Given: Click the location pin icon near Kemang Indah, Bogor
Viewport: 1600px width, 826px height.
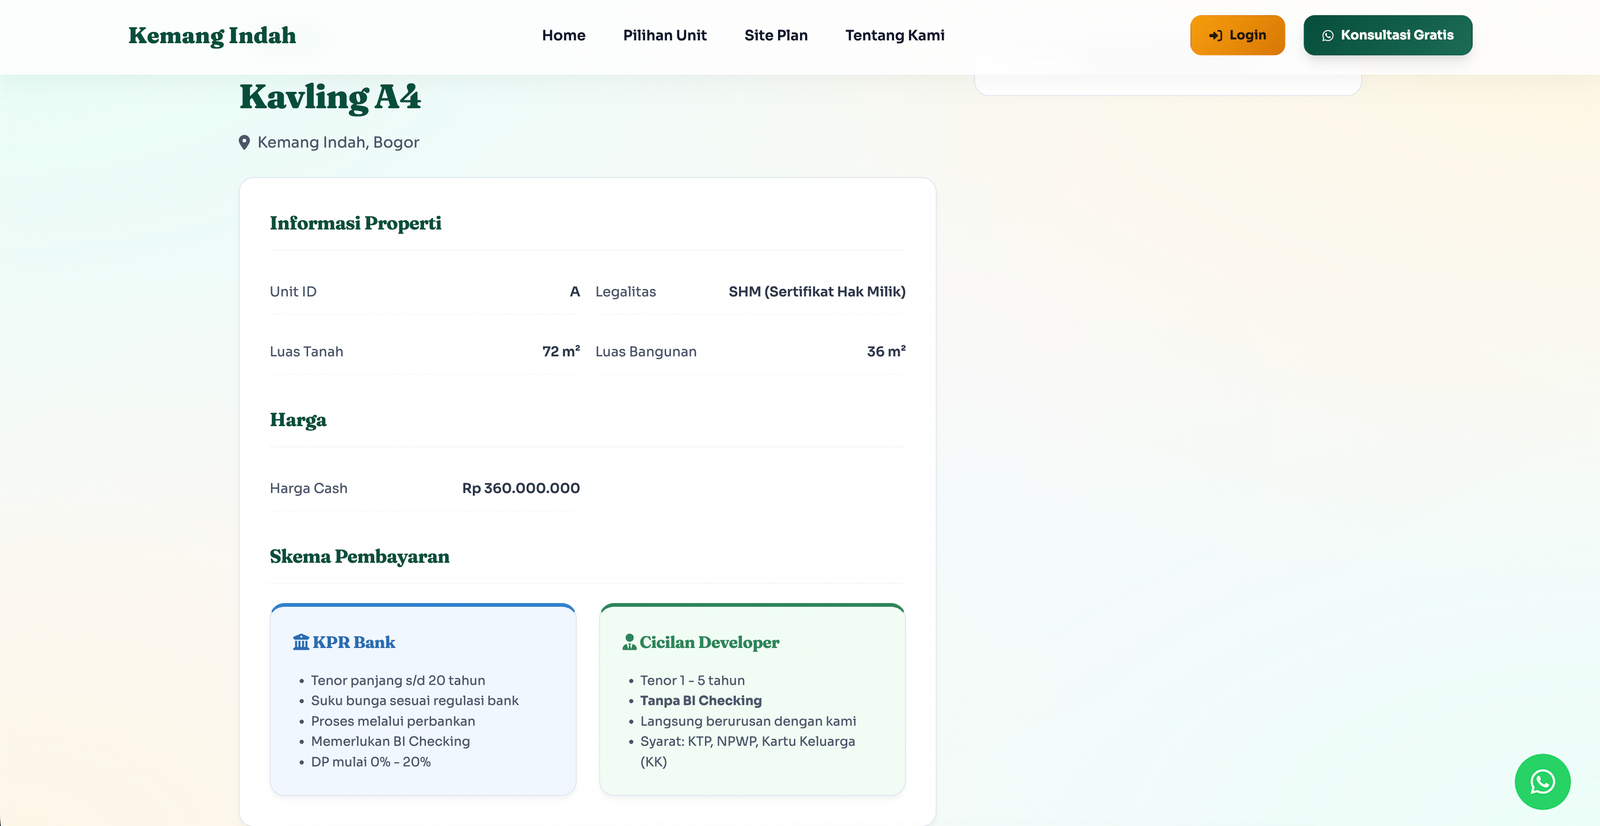Looking at the screenshot, I should [244, 143].
